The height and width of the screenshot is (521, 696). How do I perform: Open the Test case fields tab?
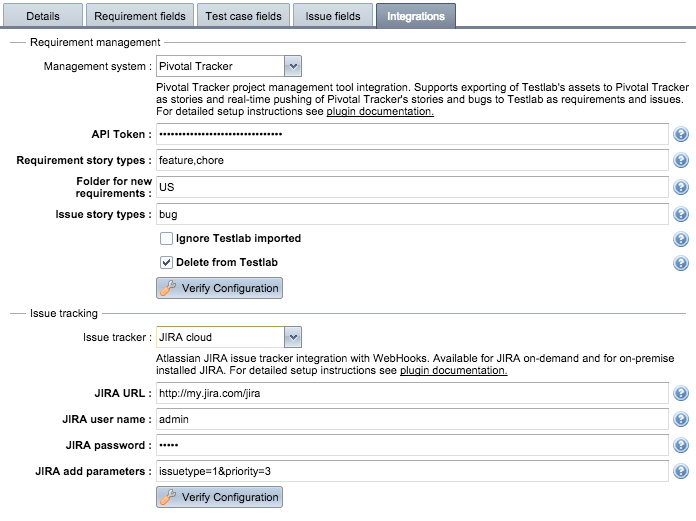tap(243, 16)
